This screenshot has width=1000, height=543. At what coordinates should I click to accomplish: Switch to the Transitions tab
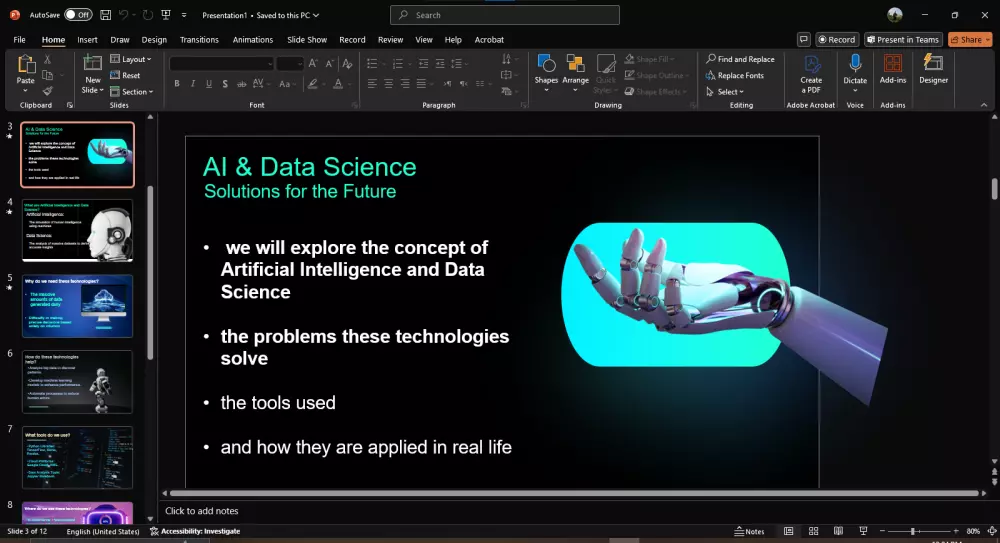pyautogui.click(x=199, y=40)
